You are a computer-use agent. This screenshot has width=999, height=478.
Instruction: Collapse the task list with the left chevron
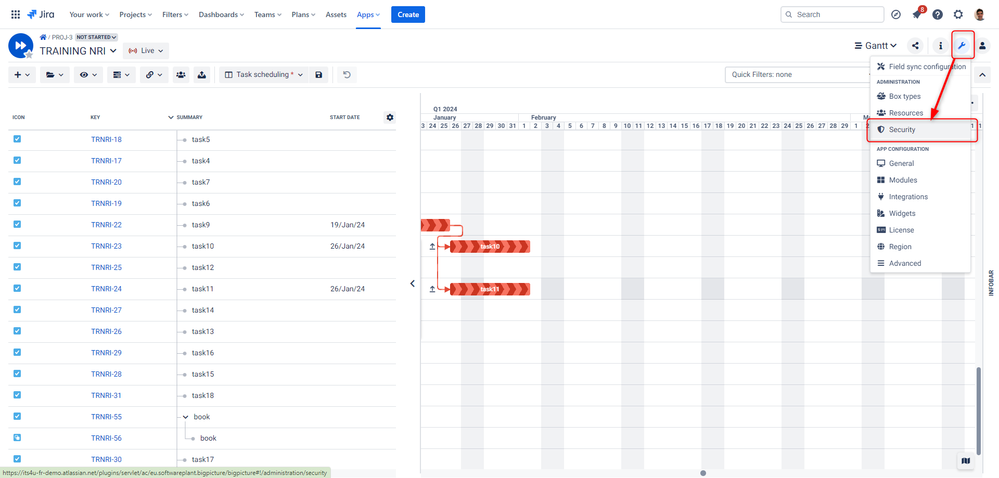pos(412,284)
